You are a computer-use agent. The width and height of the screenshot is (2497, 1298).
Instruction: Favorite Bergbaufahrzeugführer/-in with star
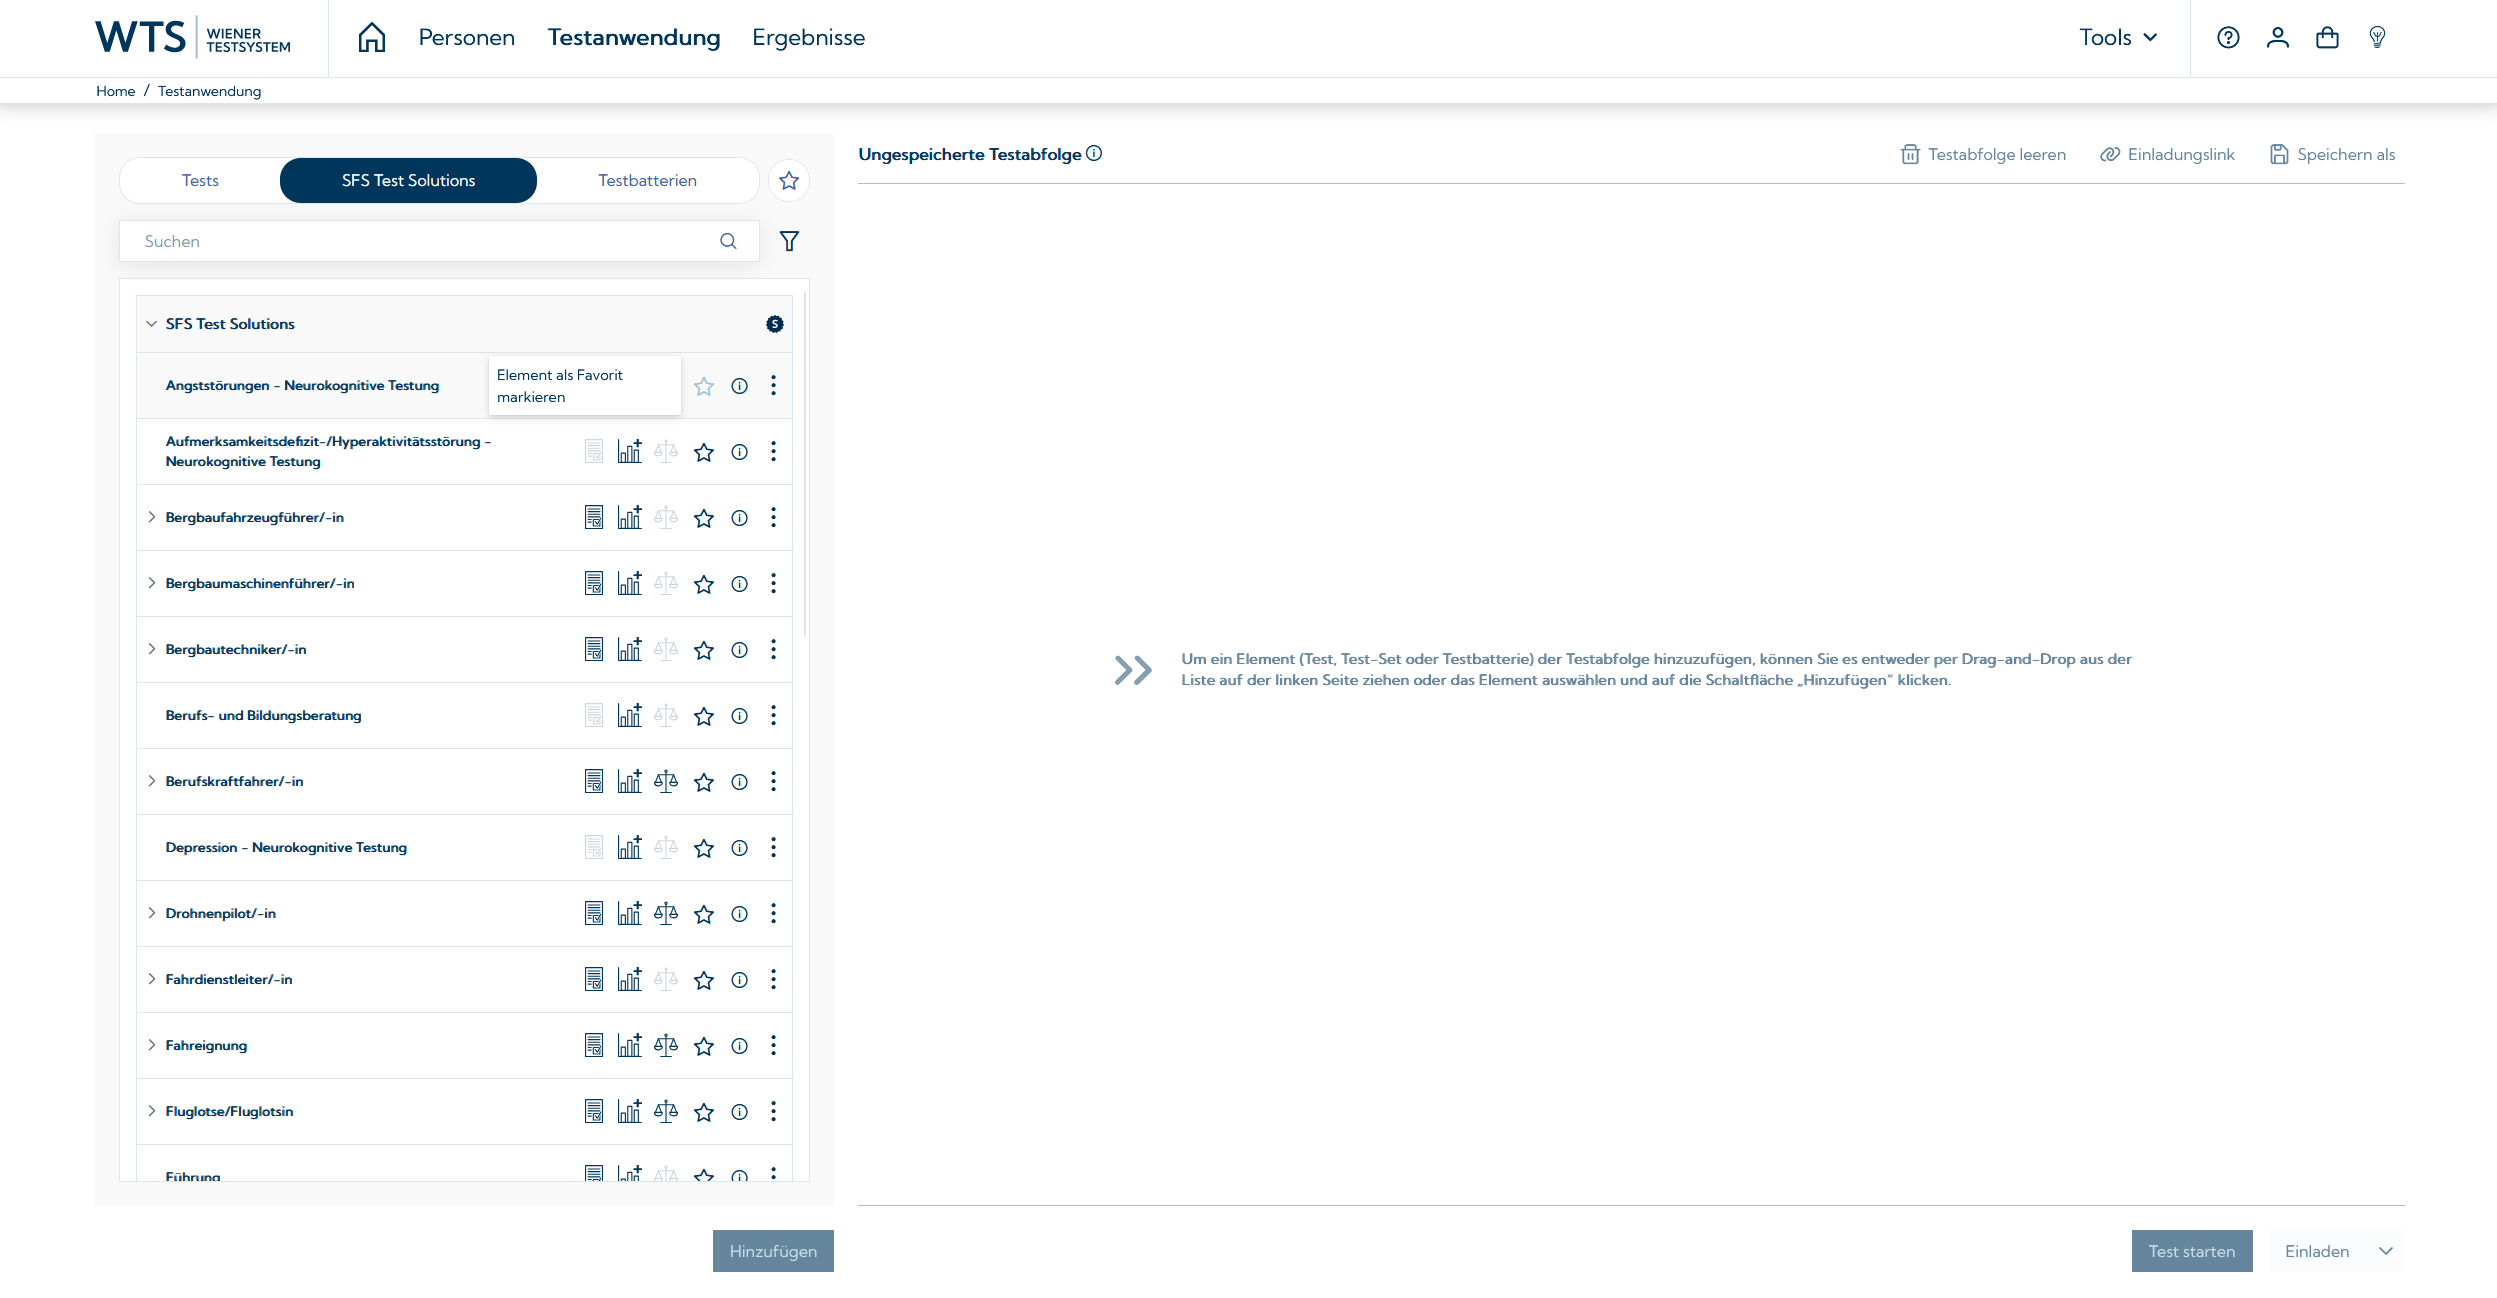pos(704,518)
